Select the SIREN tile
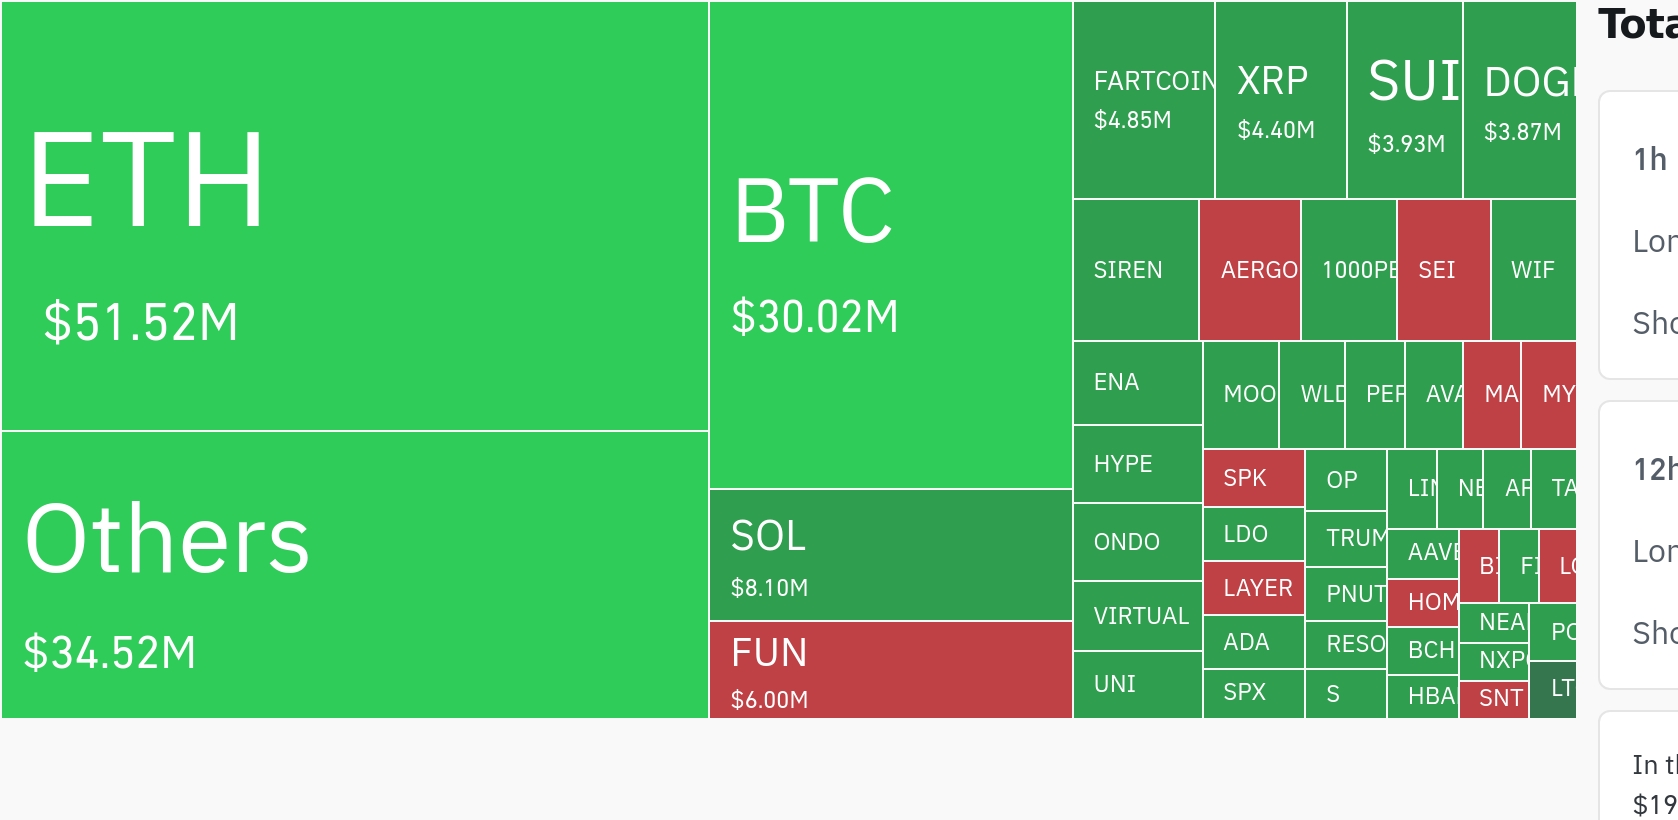 coord(1136,270)
